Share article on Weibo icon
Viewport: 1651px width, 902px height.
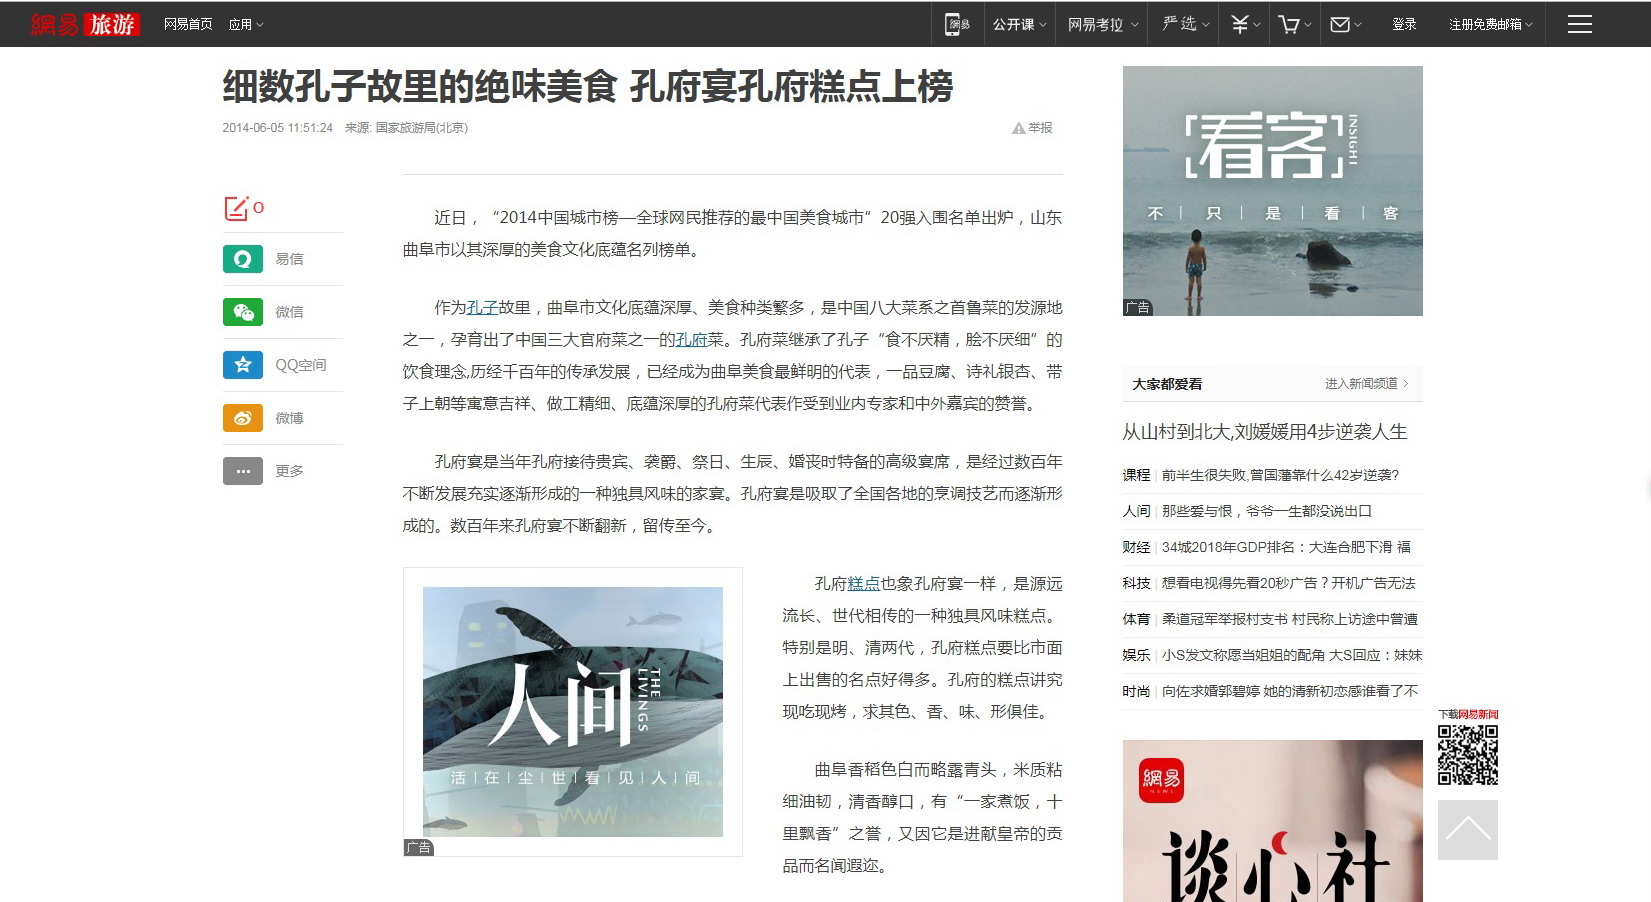(243, 418)
